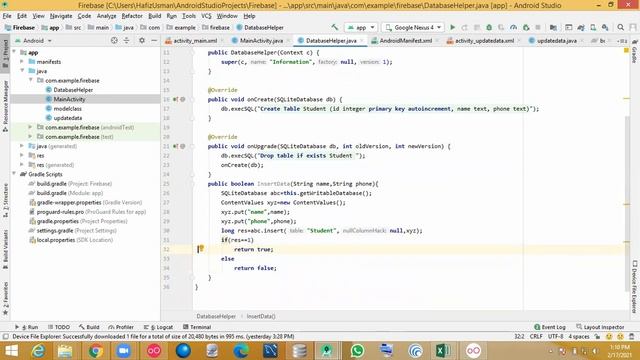Open the TODO tool window

coord(59,327)
